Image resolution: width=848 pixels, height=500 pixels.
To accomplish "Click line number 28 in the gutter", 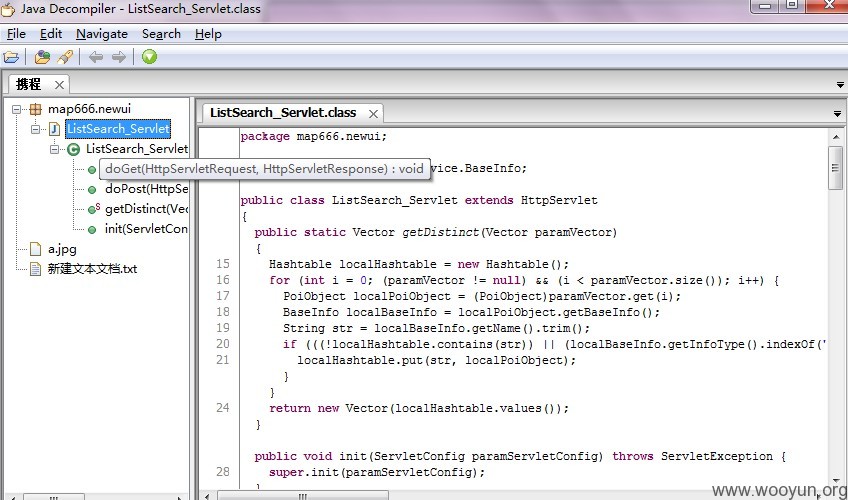I will pos(223,471).
